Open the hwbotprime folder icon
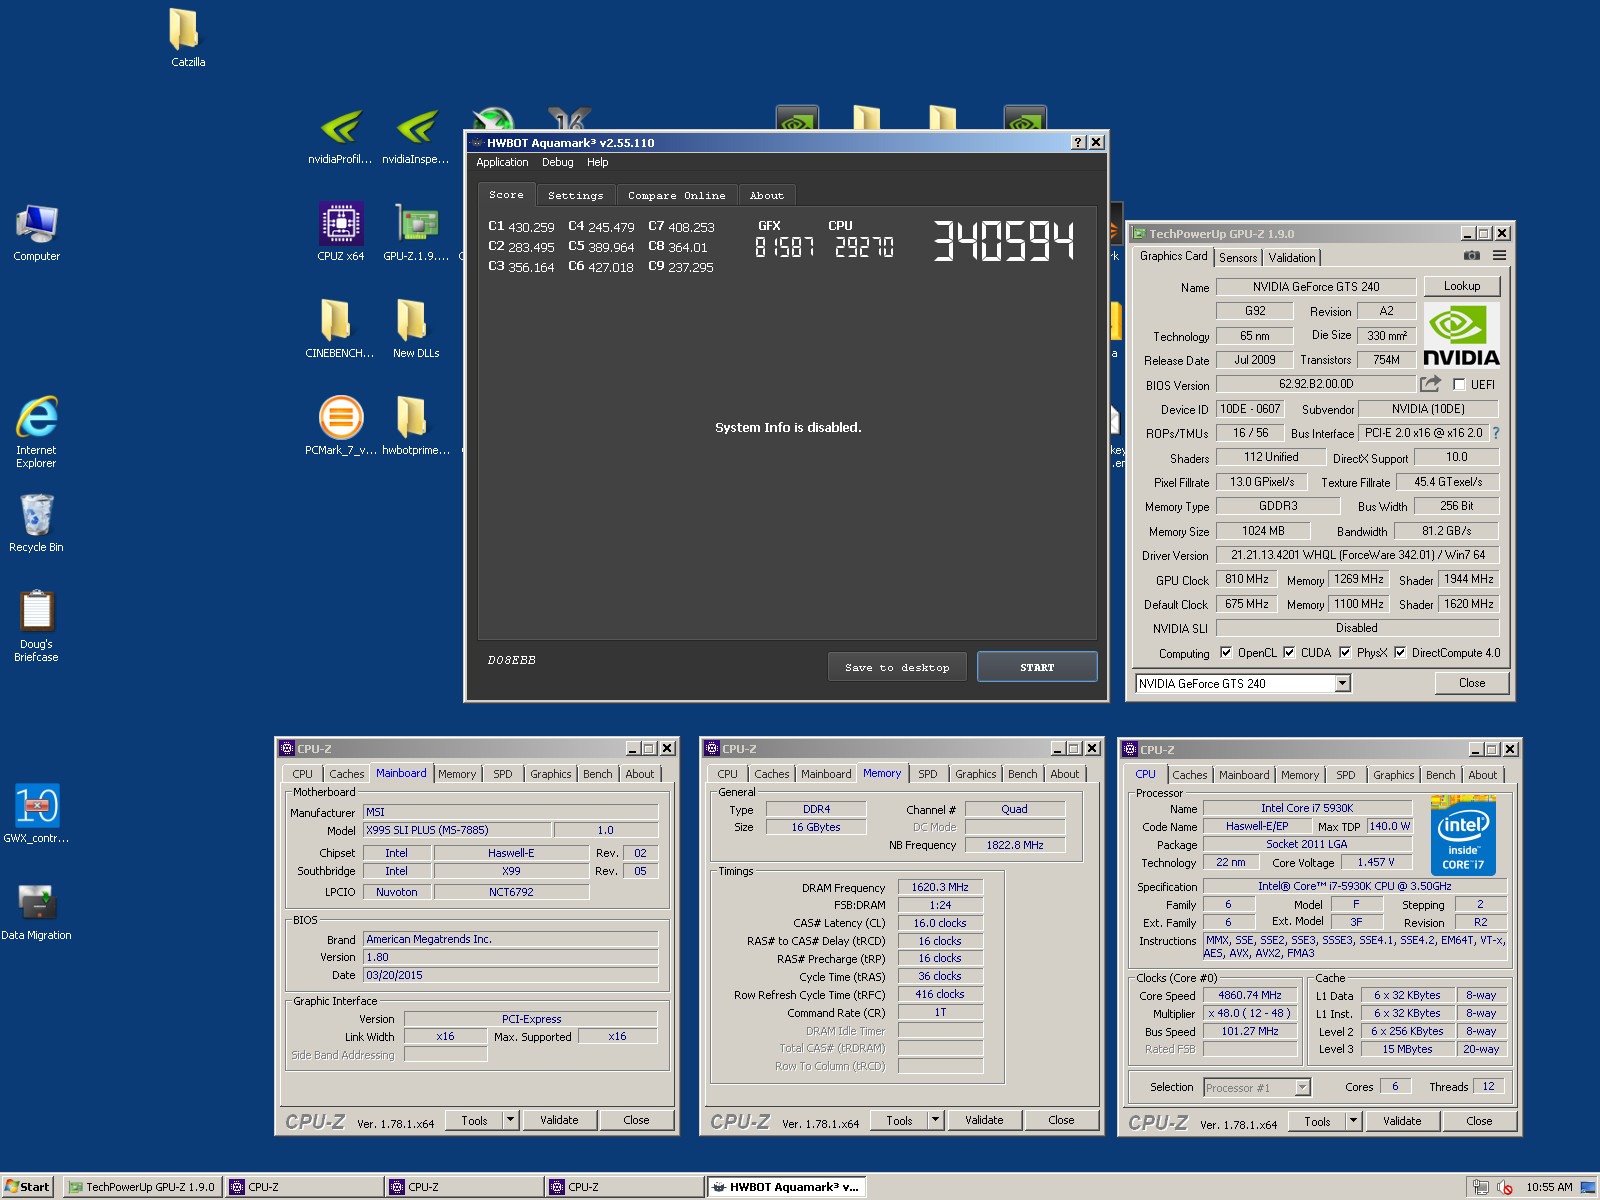1600x1200 pixels. 416,426
